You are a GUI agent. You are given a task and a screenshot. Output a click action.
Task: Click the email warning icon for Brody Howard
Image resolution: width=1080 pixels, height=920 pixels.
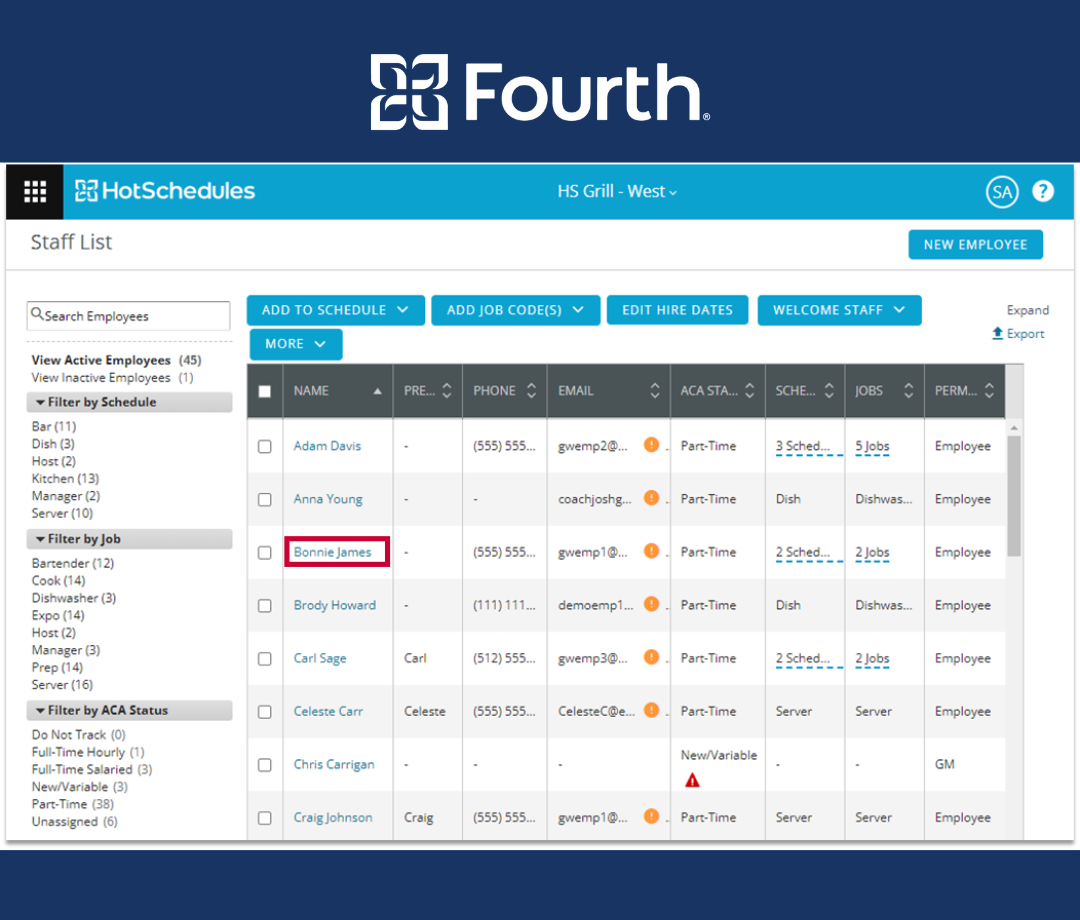651,604
